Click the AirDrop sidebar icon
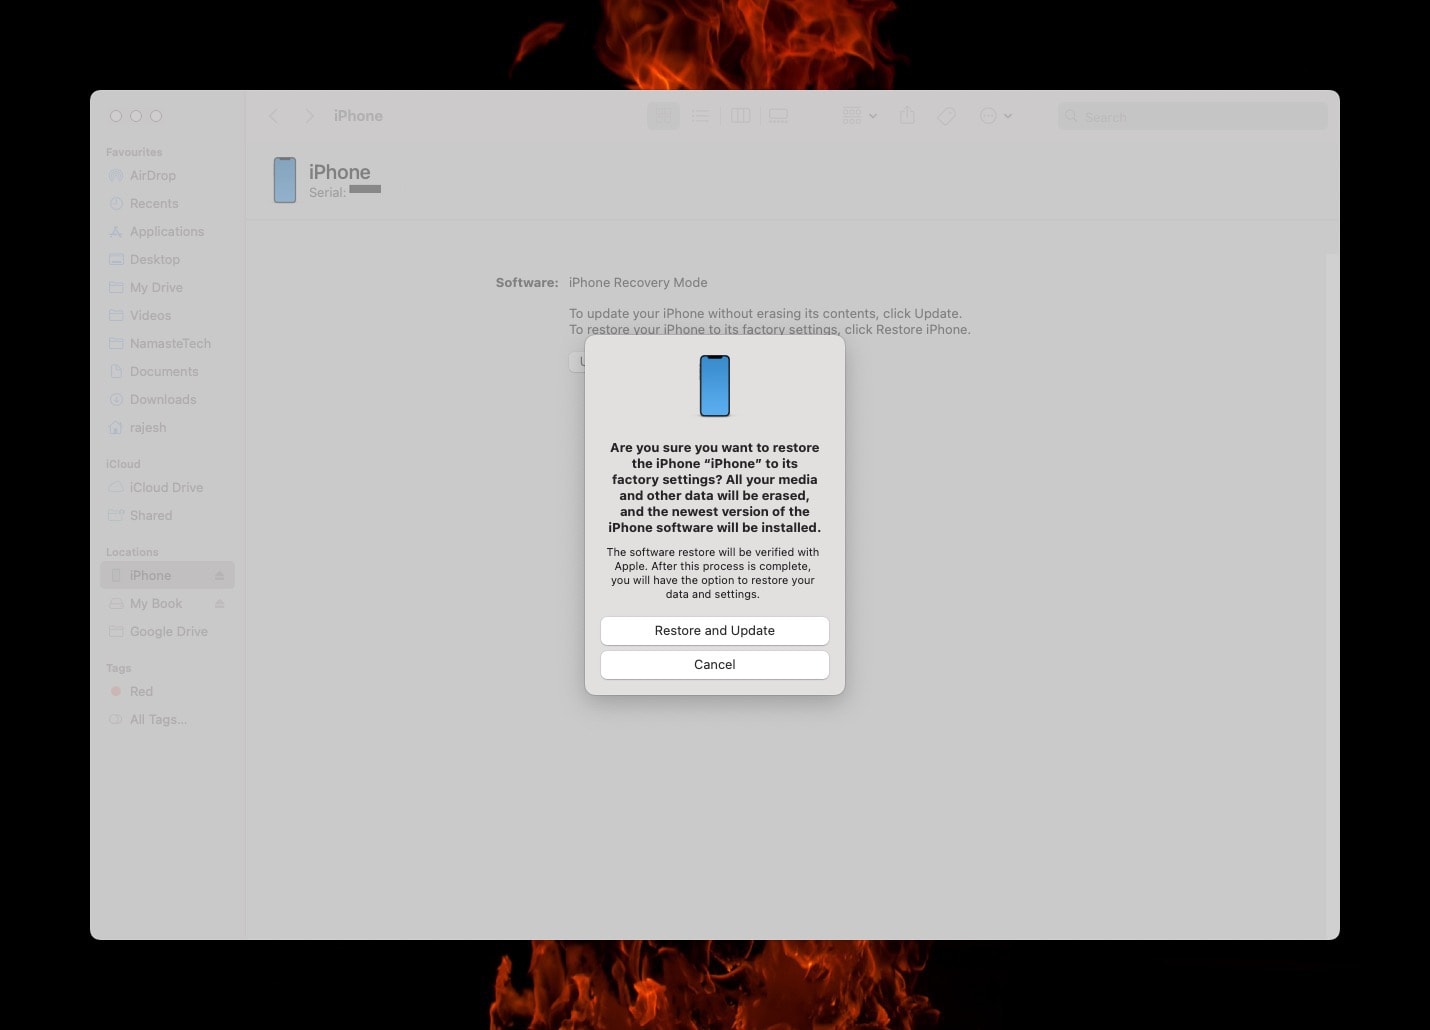This screenshot has width=1430, height=1030. (x=116, y=175)
